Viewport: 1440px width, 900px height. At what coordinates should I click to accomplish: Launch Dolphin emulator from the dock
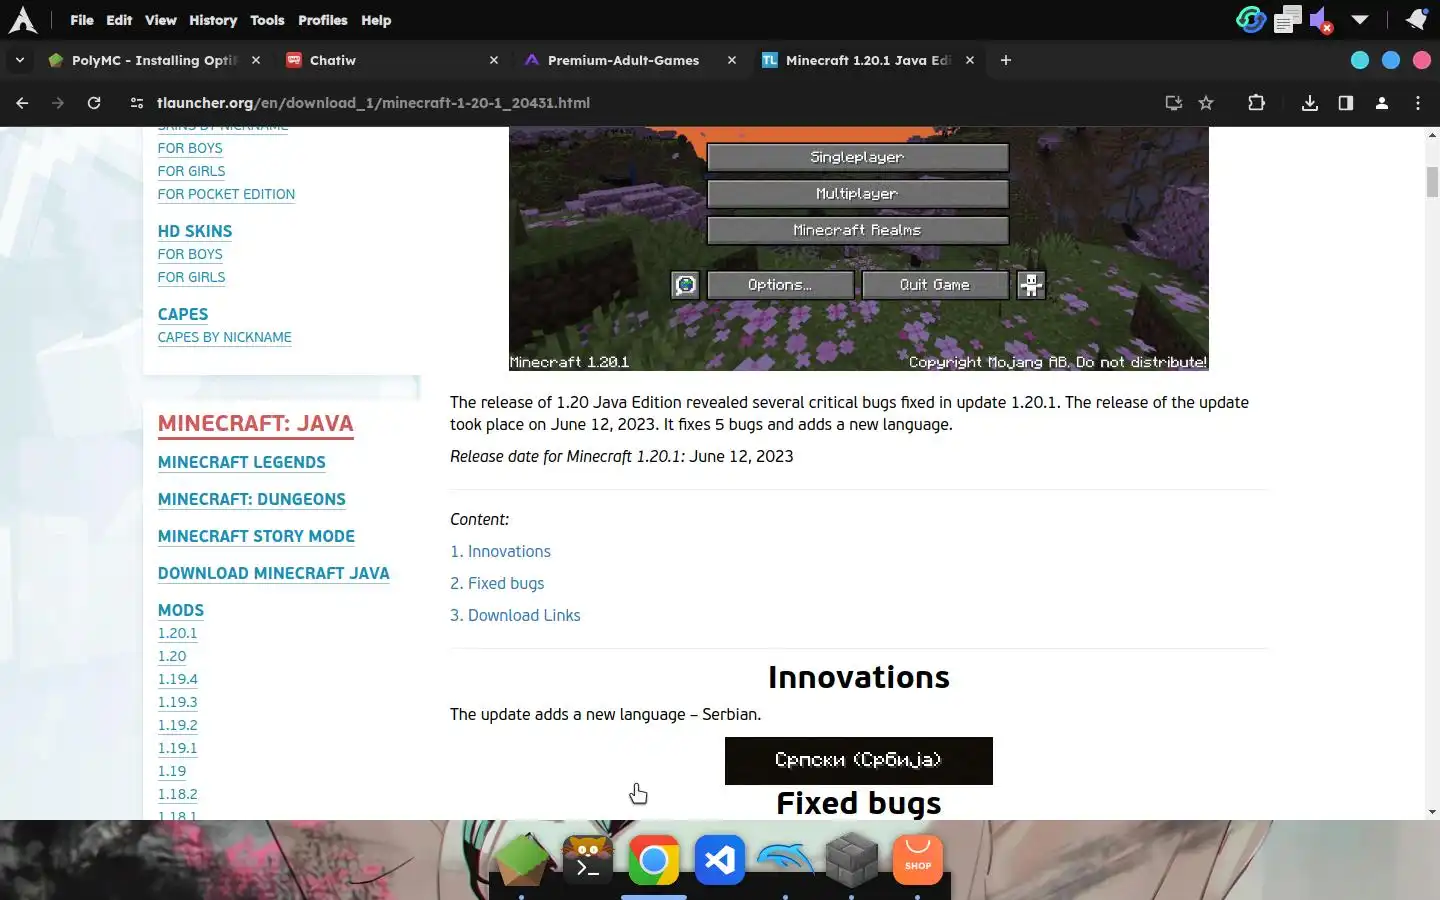785,859
